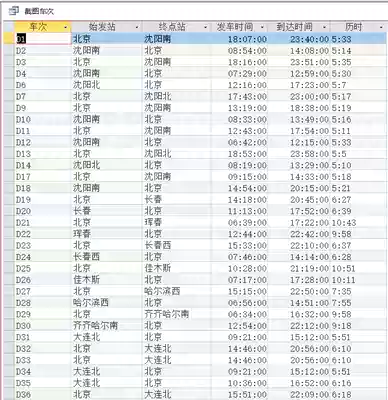The height and width of the screenshot is (400, 388).
Task: Click the row selector for train D19
Action: 9,200
